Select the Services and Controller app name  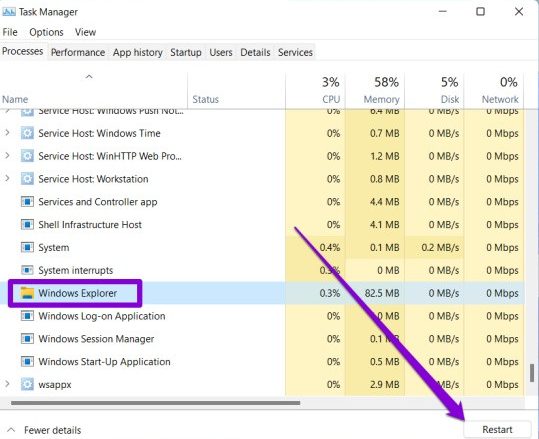click(x=98, y=202)
